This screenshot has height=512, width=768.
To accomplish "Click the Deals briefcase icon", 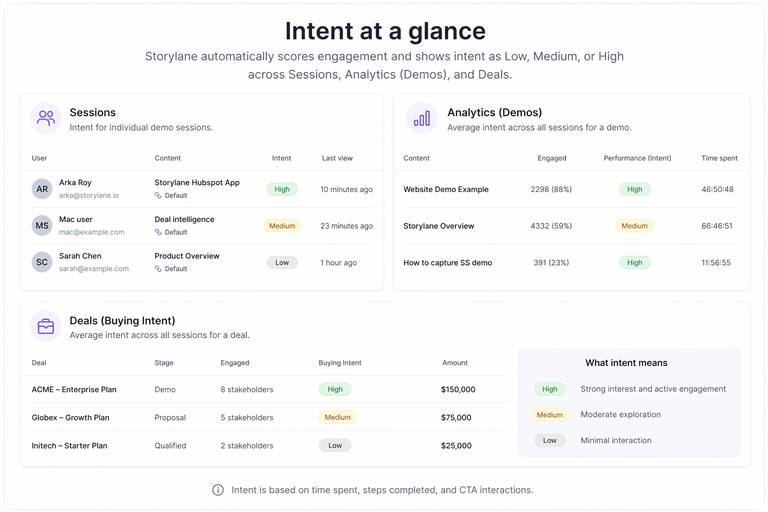I will click(x=46, y=326).
